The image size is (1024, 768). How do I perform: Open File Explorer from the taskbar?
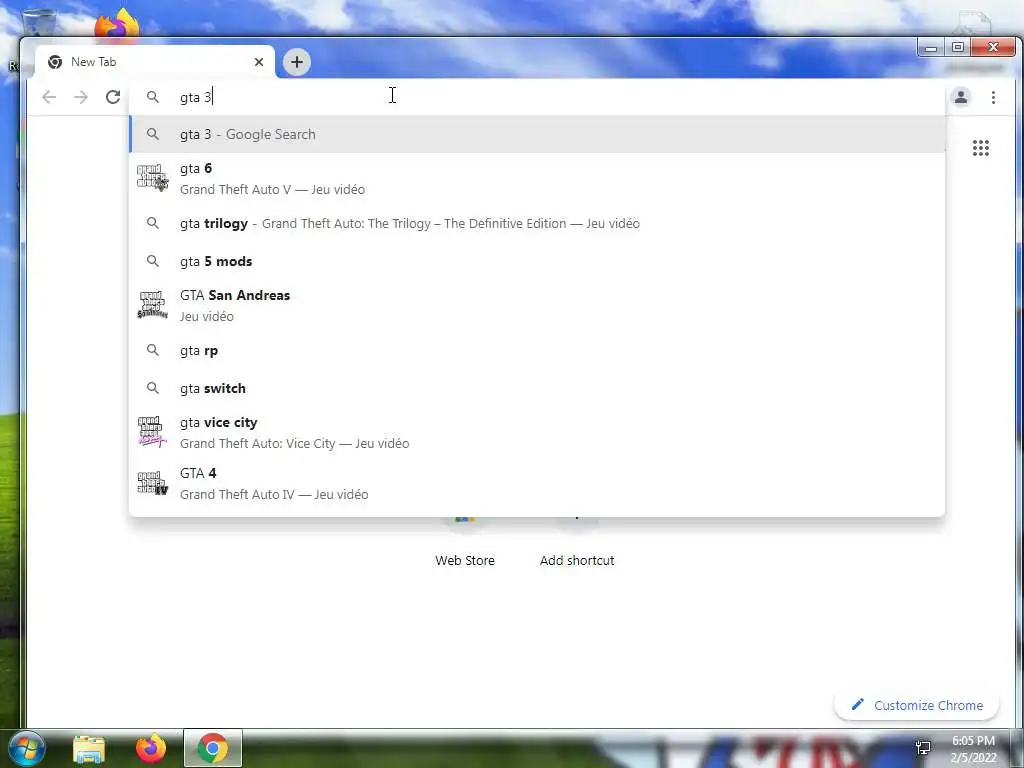coord(89,748)
